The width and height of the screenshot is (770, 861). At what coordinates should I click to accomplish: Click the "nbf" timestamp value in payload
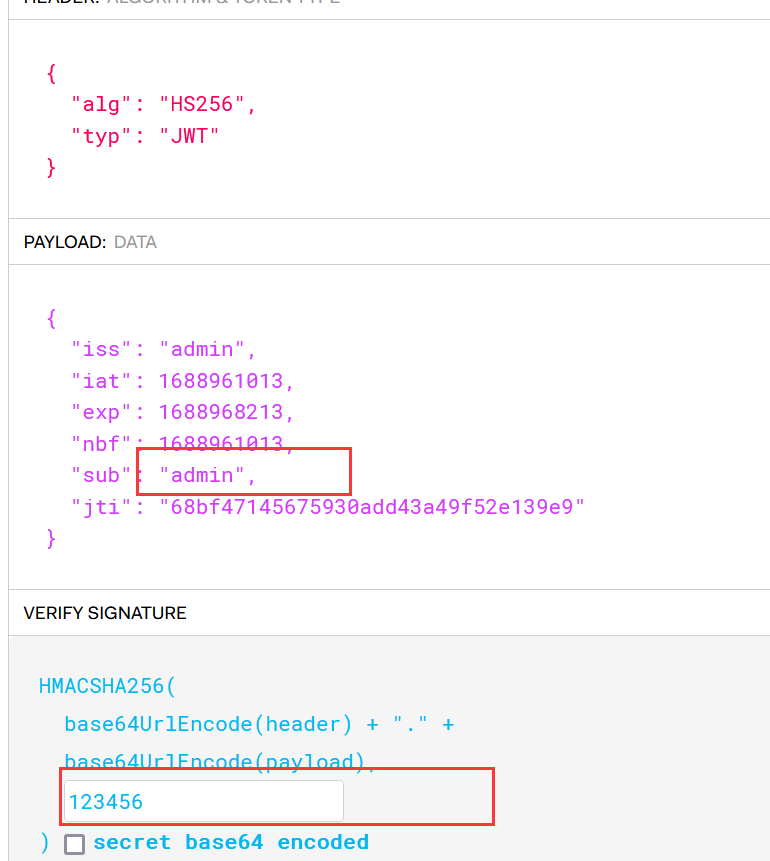(x=226, y=444)
